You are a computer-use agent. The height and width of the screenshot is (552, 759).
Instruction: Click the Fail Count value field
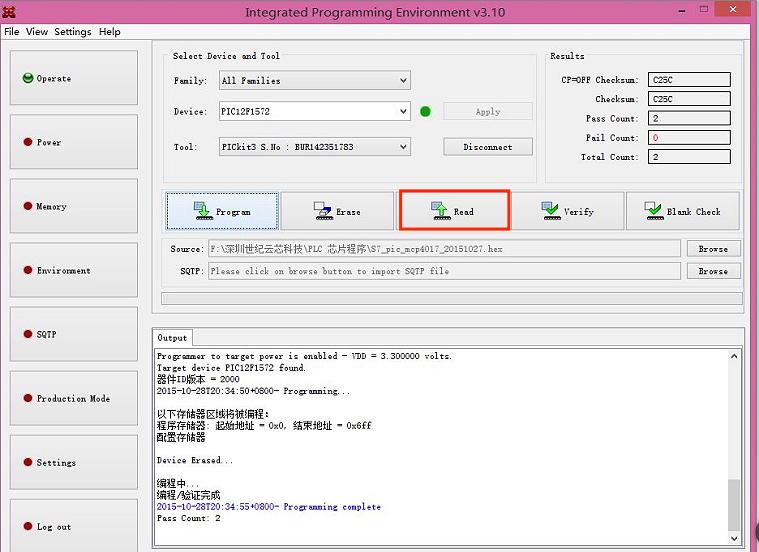click(x=689, y=138)
